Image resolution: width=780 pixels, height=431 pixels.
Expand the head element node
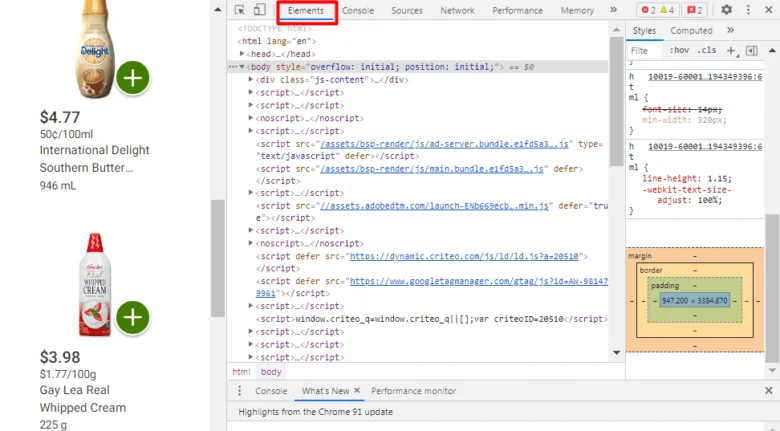[x=242, y=54]
